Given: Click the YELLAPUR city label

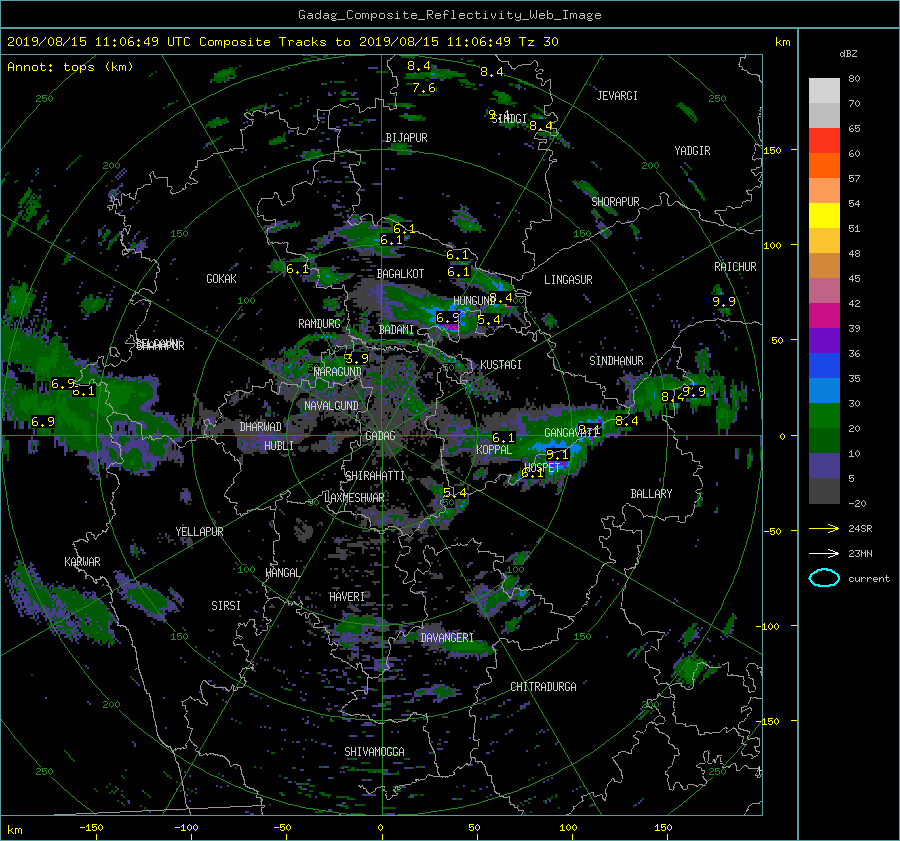Looking at the screenshot, I should coord(199,532).
